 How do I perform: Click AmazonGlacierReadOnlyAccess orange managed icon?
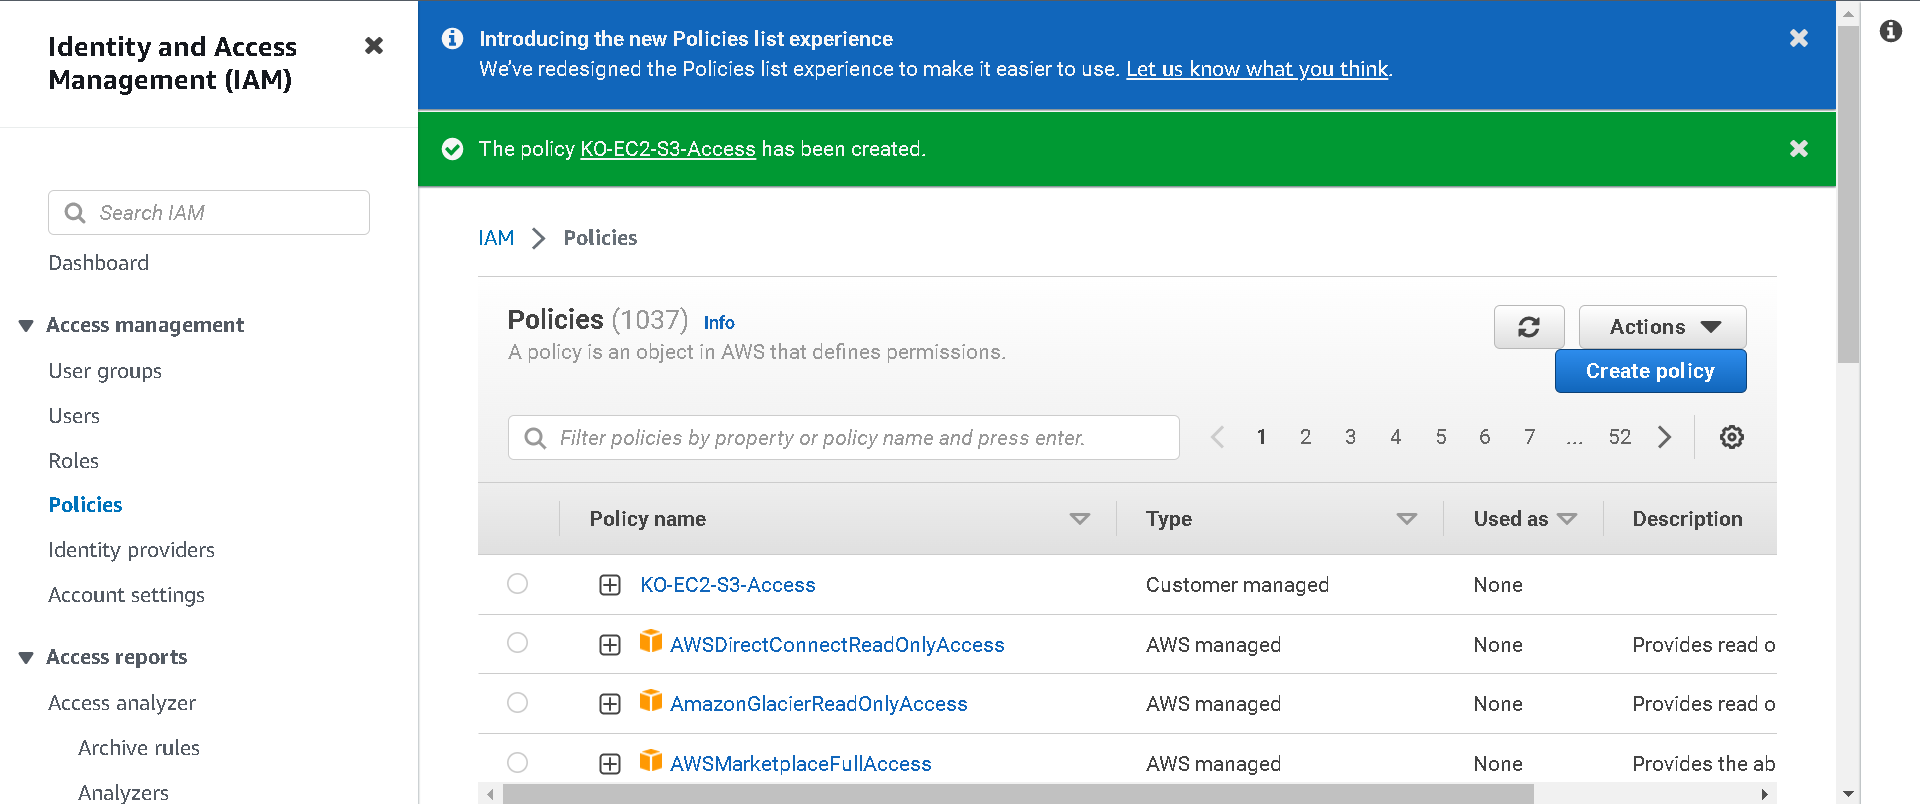coord(651,700)
